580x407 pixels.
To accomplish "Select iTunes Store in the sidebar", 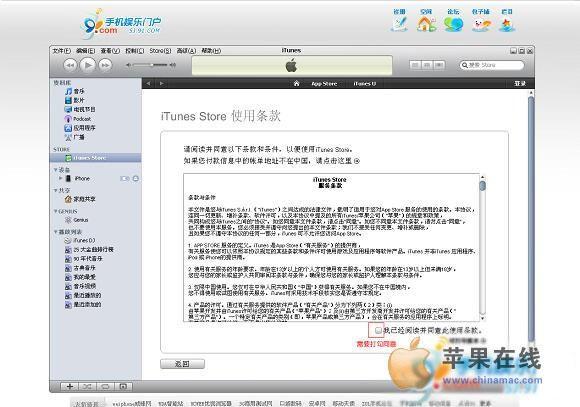I will pos(95,158).
